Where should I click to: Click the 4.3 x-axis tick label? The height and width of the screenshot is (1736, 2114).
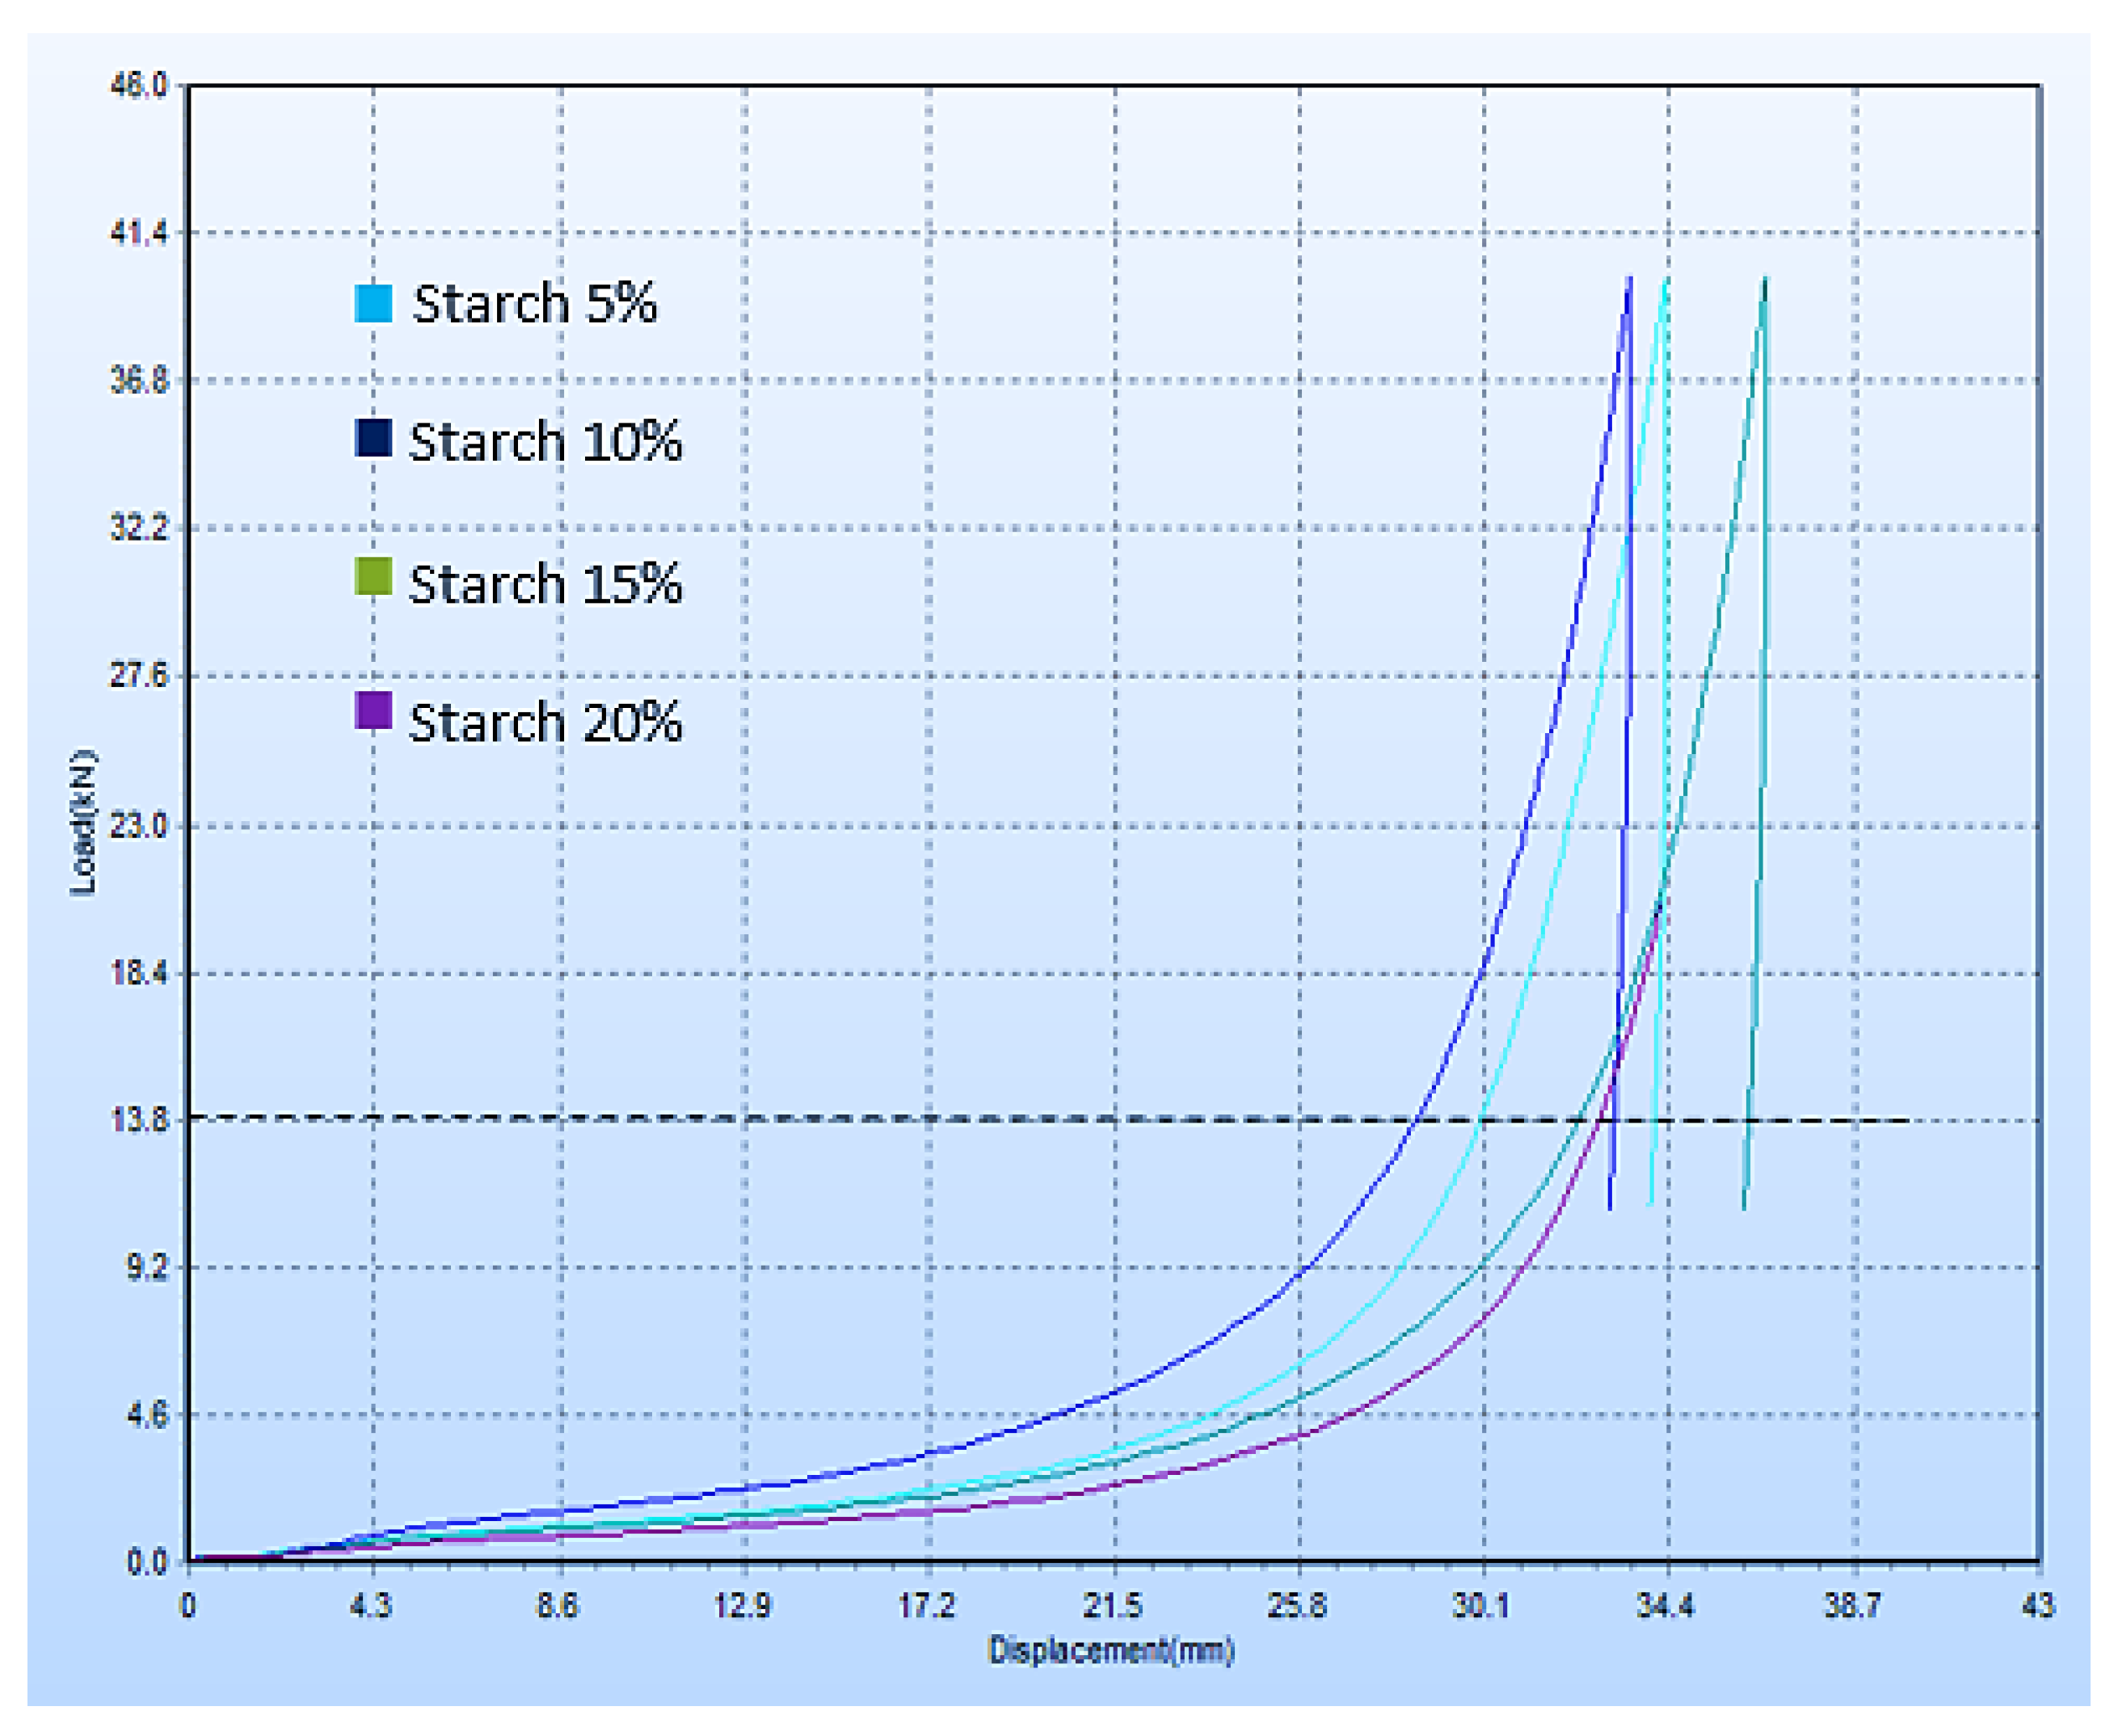(370, 1607)
